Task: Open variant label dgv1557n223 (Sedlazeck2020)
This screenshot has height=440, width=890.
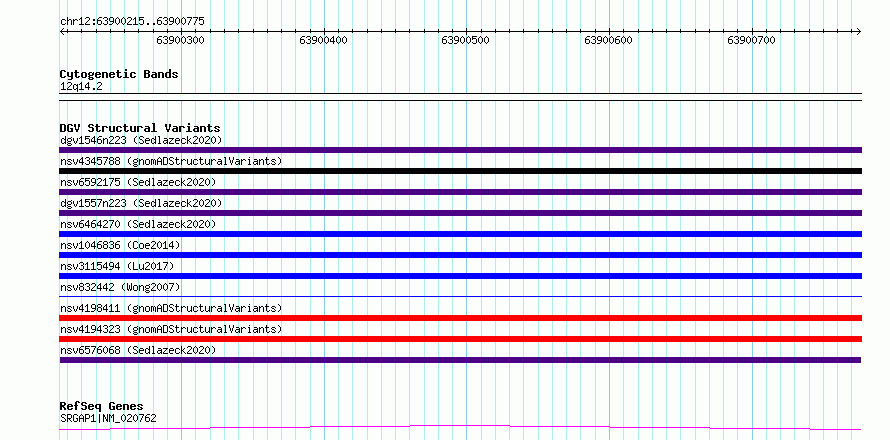Action: 141,203
